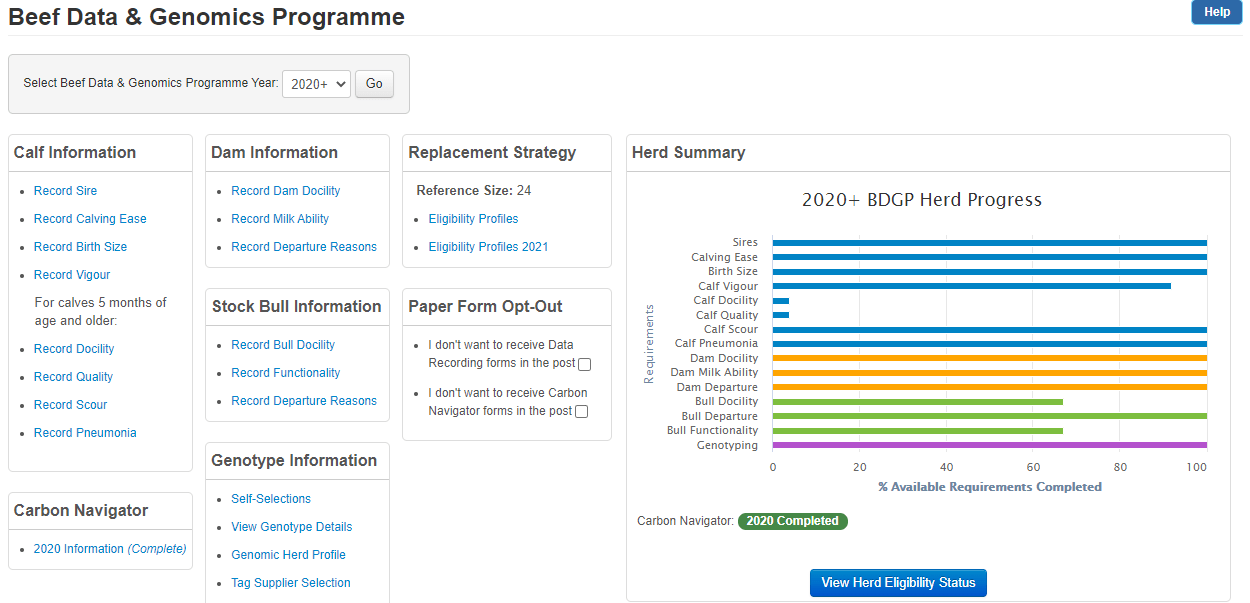The image size is (1250, 603).
Task: Open Eligibility Profiles 2021 link
Action: pos(488,247)
